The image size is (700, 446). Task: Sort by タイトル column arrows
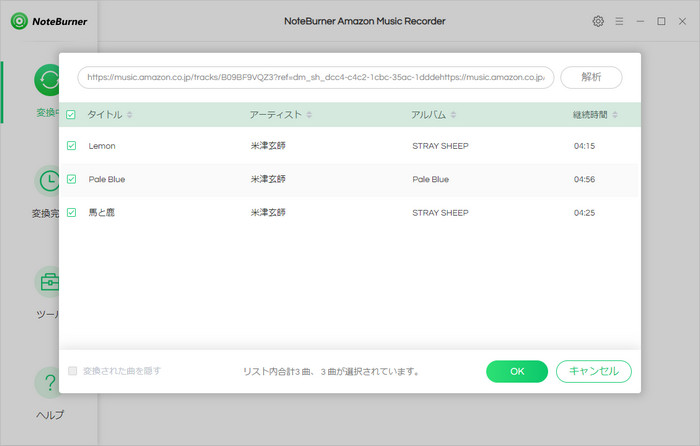129,115
